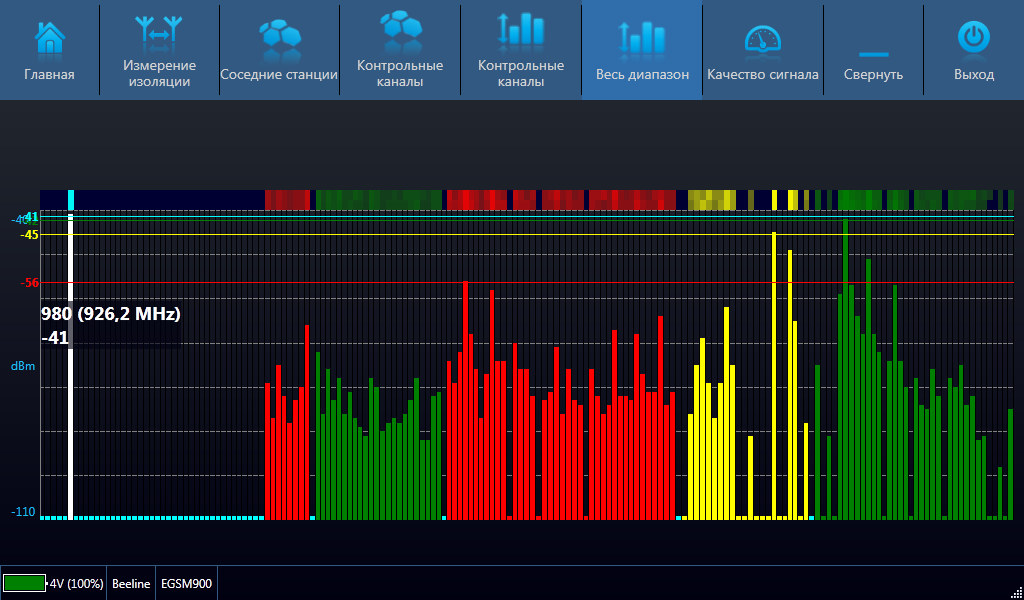The image size is (1024, 600).
Task: Click the tallest green spectrum bar
Action: (845, 369)
